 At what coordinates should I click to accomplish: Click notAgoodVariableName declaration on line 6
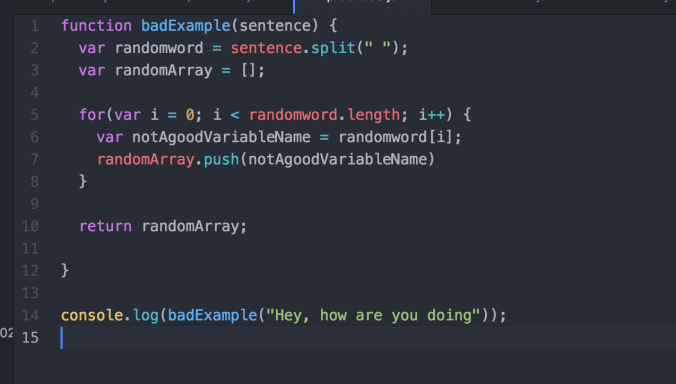[221, 137]
